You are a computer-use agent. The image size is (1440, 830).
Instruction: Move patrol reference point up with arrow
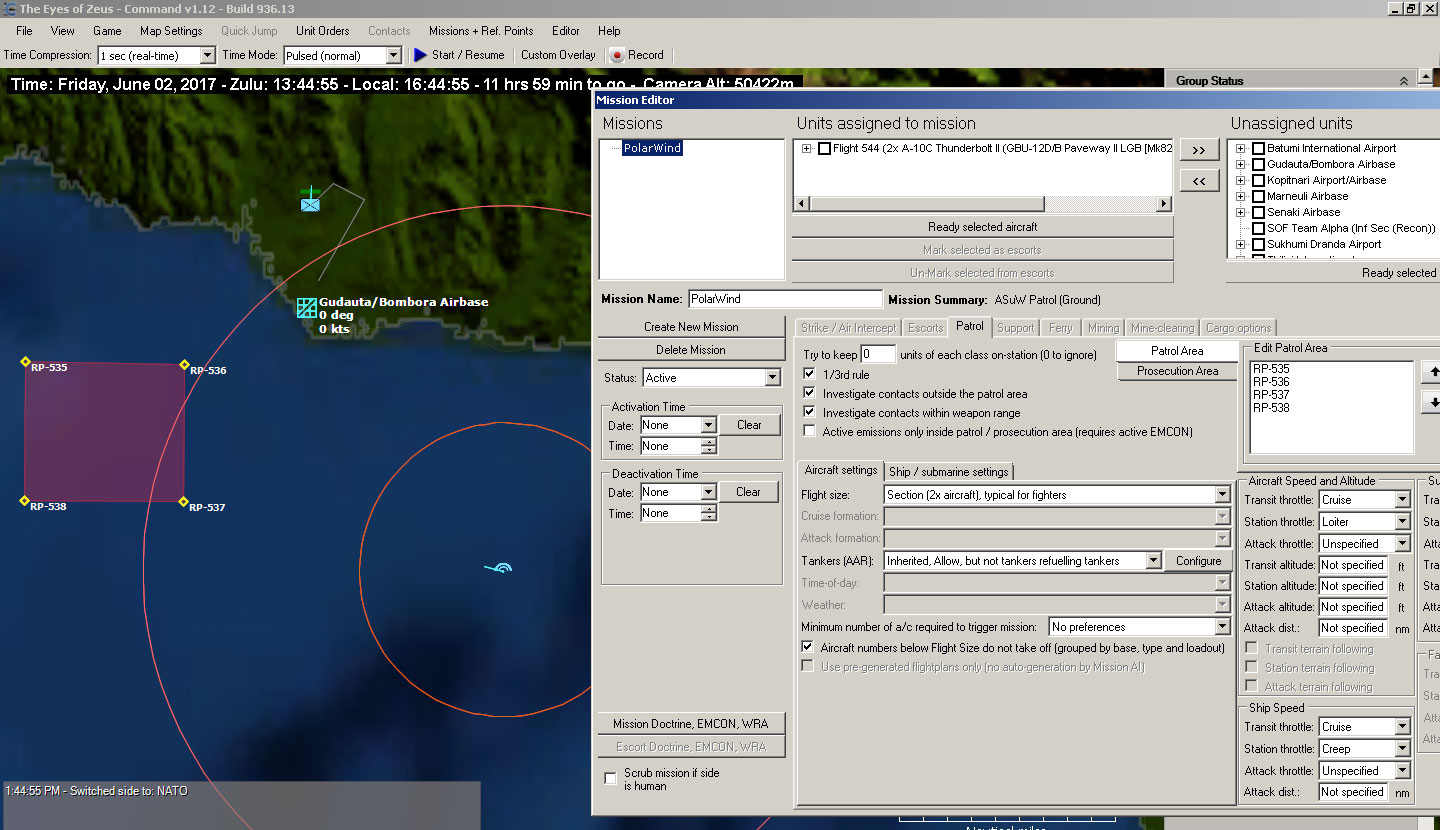[1432, 372]
